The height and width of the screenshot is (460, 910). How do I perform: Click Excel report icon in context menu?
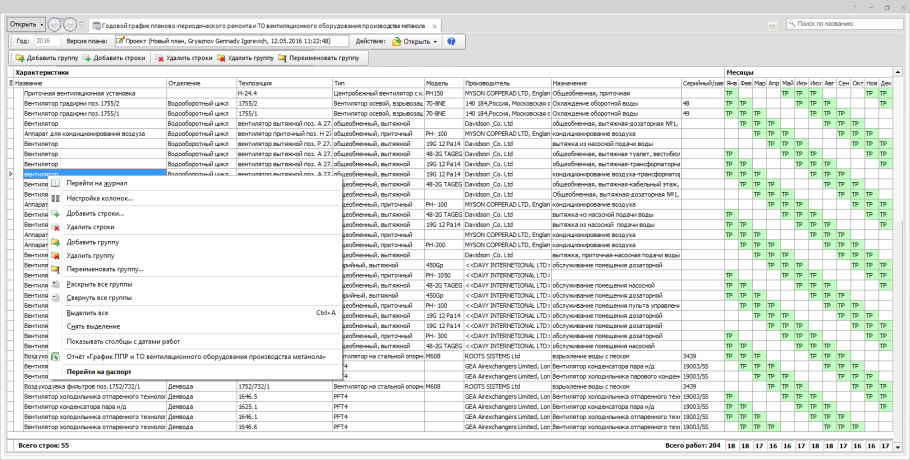pyautogui.click(x=56, y=356)
